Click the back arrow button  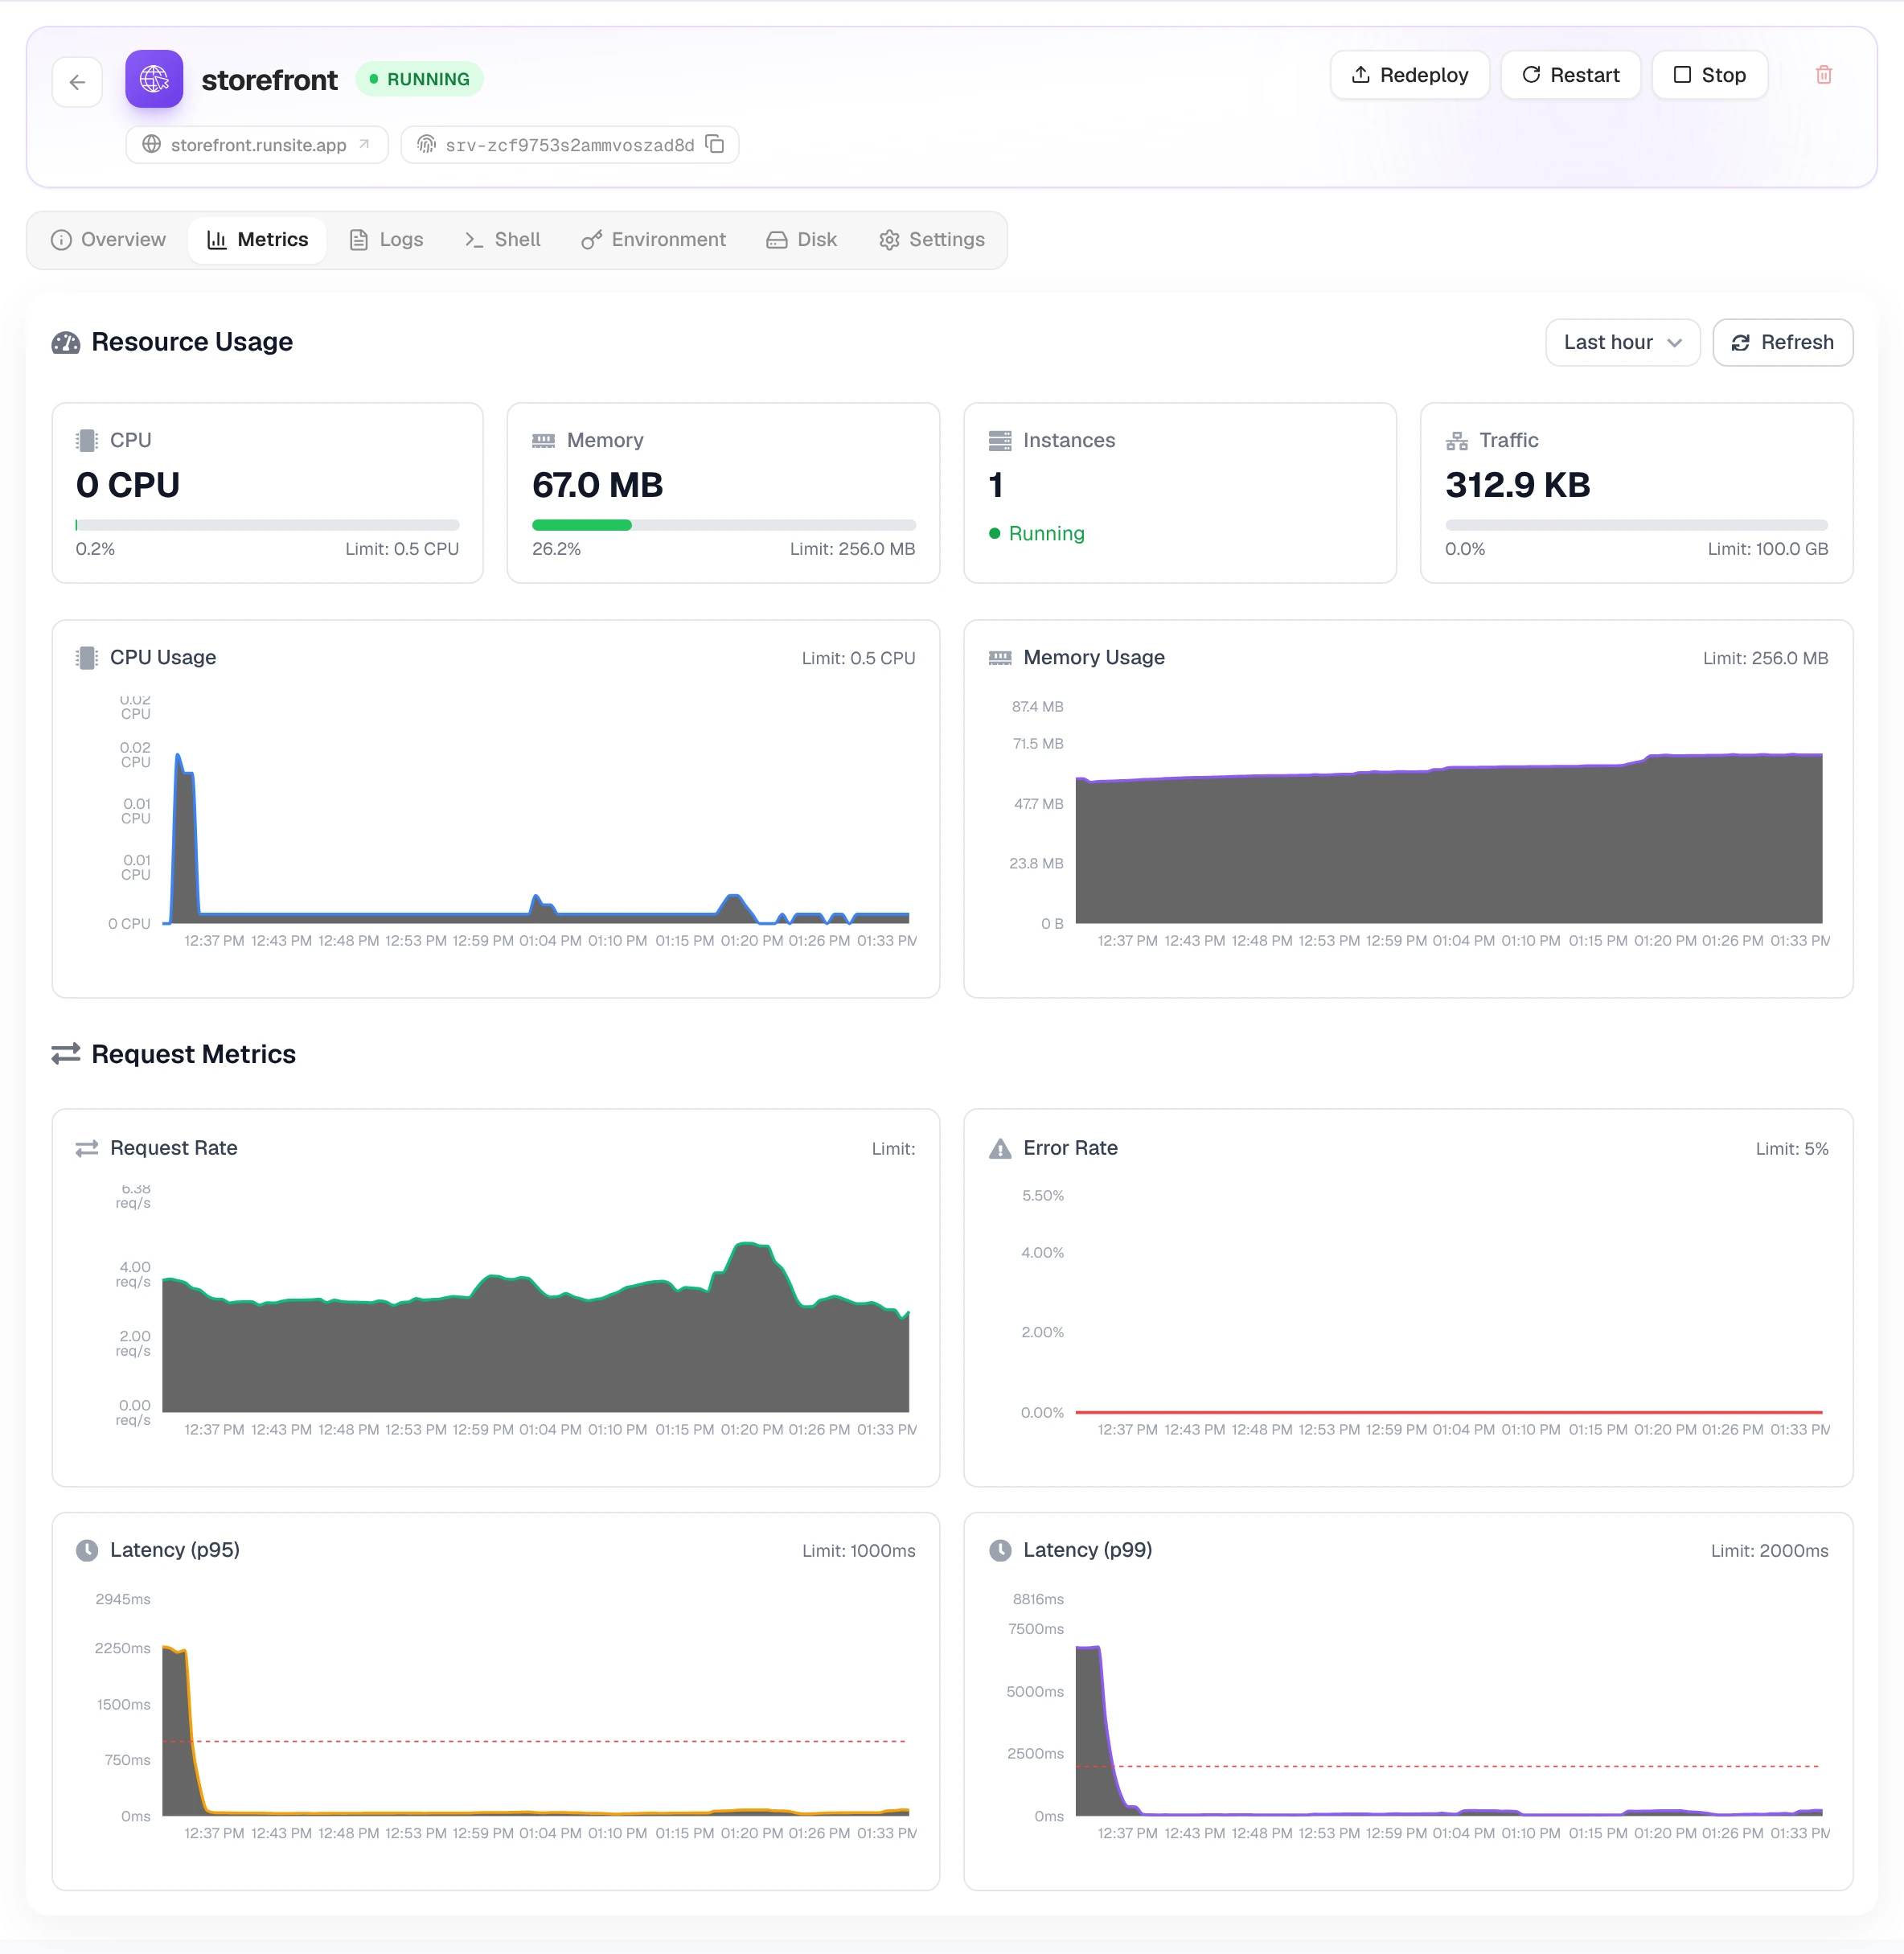[77, 82]
